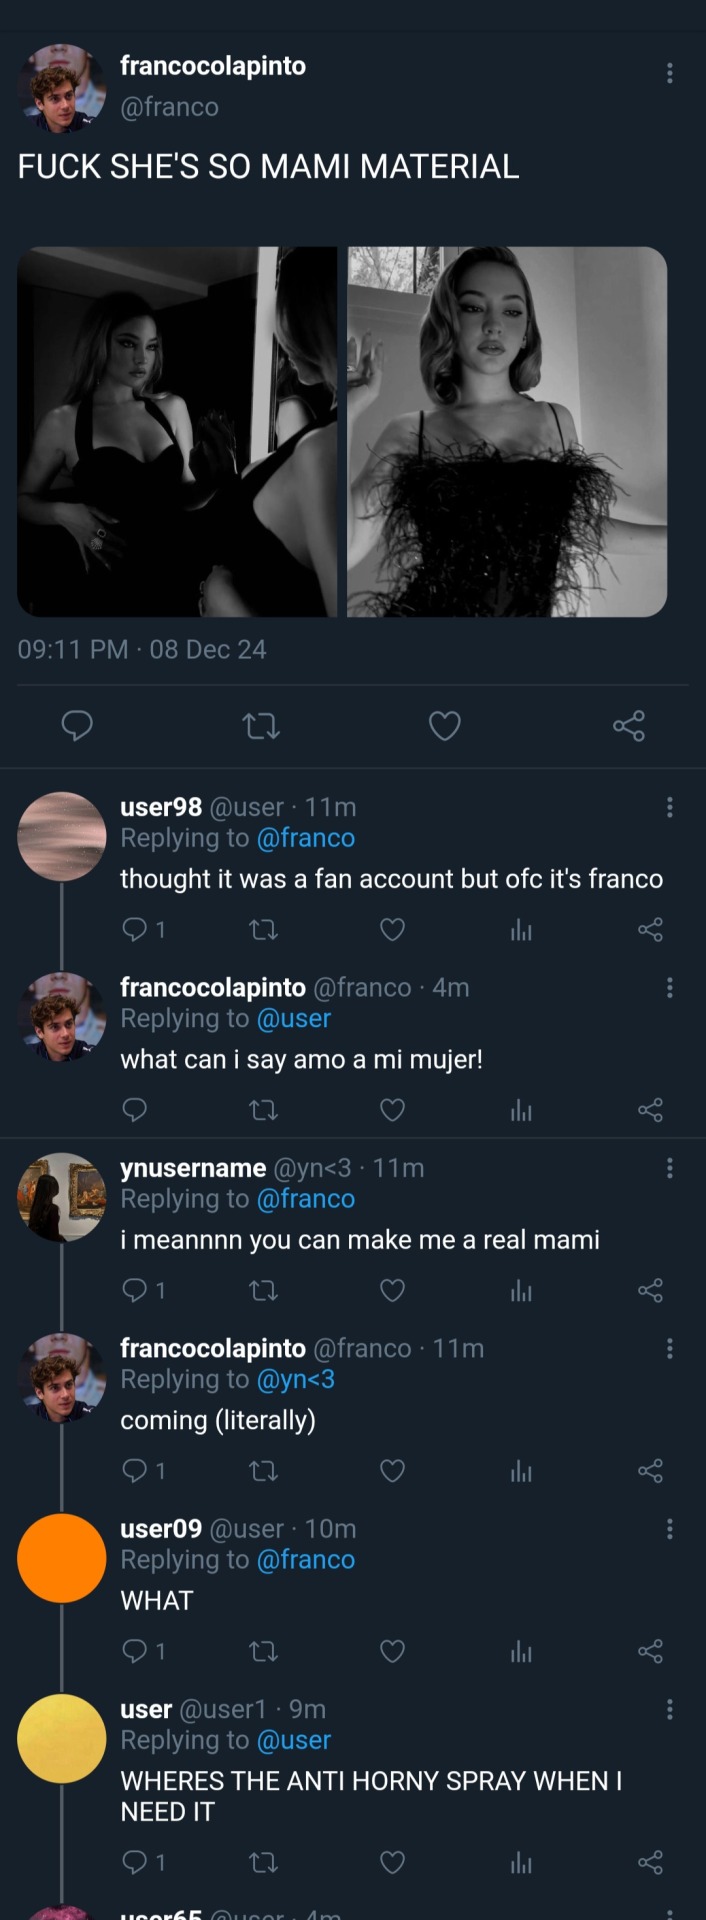Open user09's orange profile avatar
706x1920 pixels.
pyautogui.click(x=62, y=1558)
